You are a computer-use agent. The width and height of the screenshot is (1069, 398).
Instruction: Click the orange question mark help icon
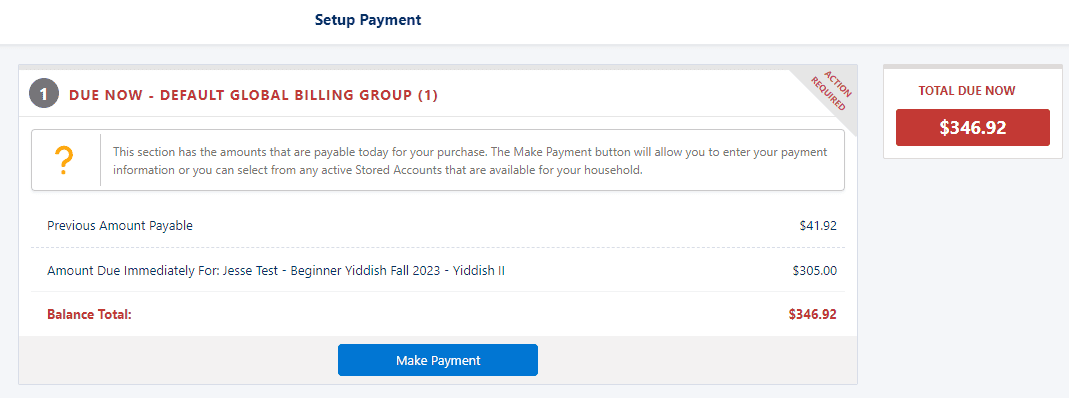click(x=65, y=161)
